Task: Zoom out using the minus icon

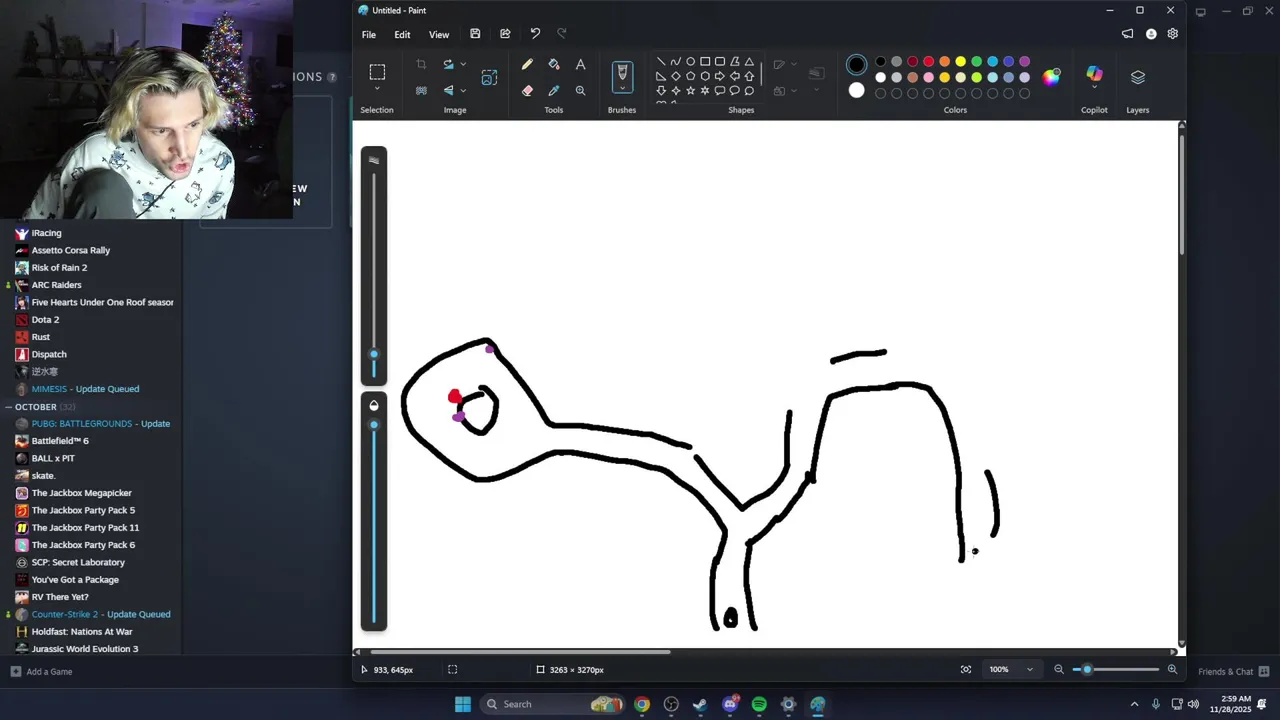Action: (1059, 670)
